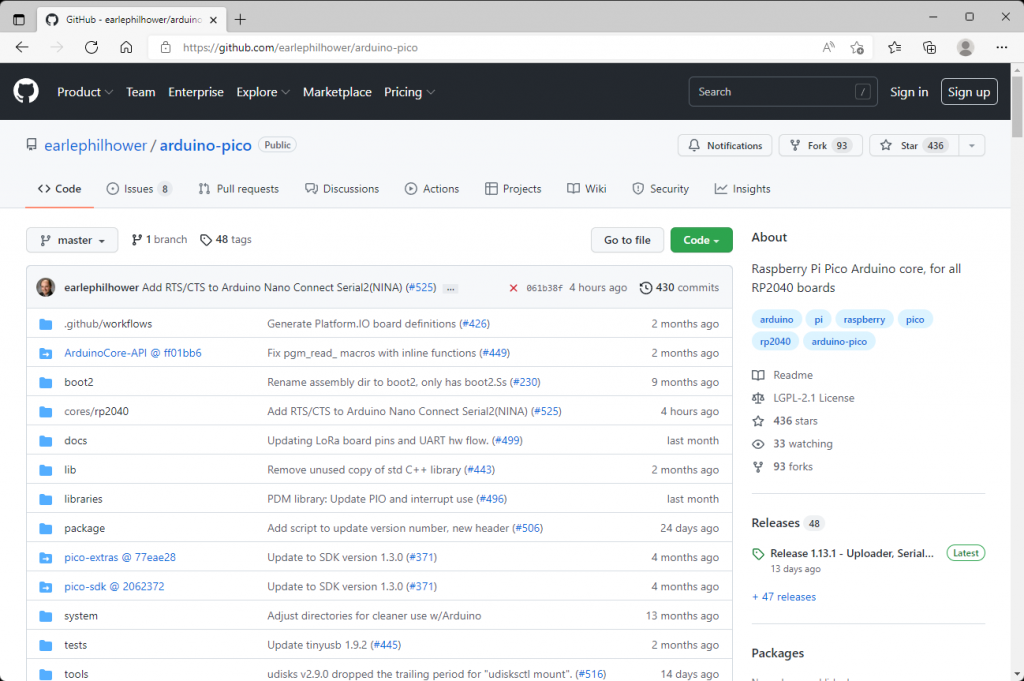
Task: Click the browser address bar URL
Action: (300, 47)
